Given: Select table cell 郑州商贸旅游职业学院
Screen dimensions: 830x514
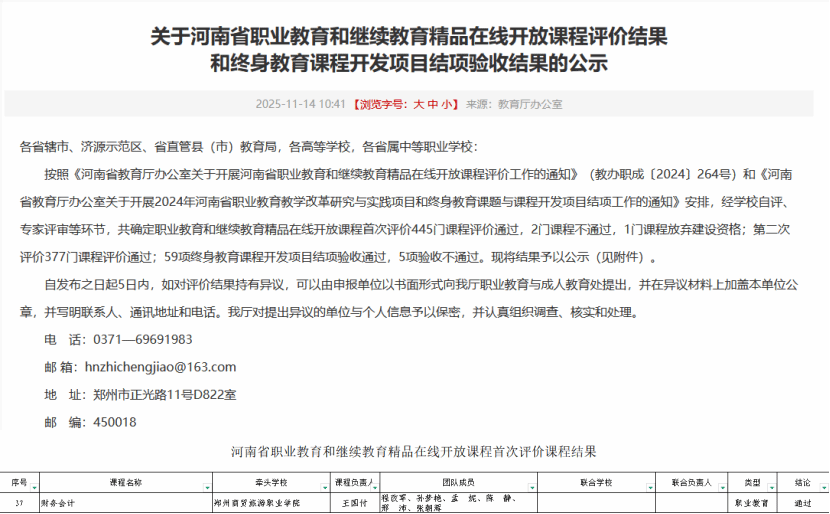Looking at the screenshot, I should 256,503.
